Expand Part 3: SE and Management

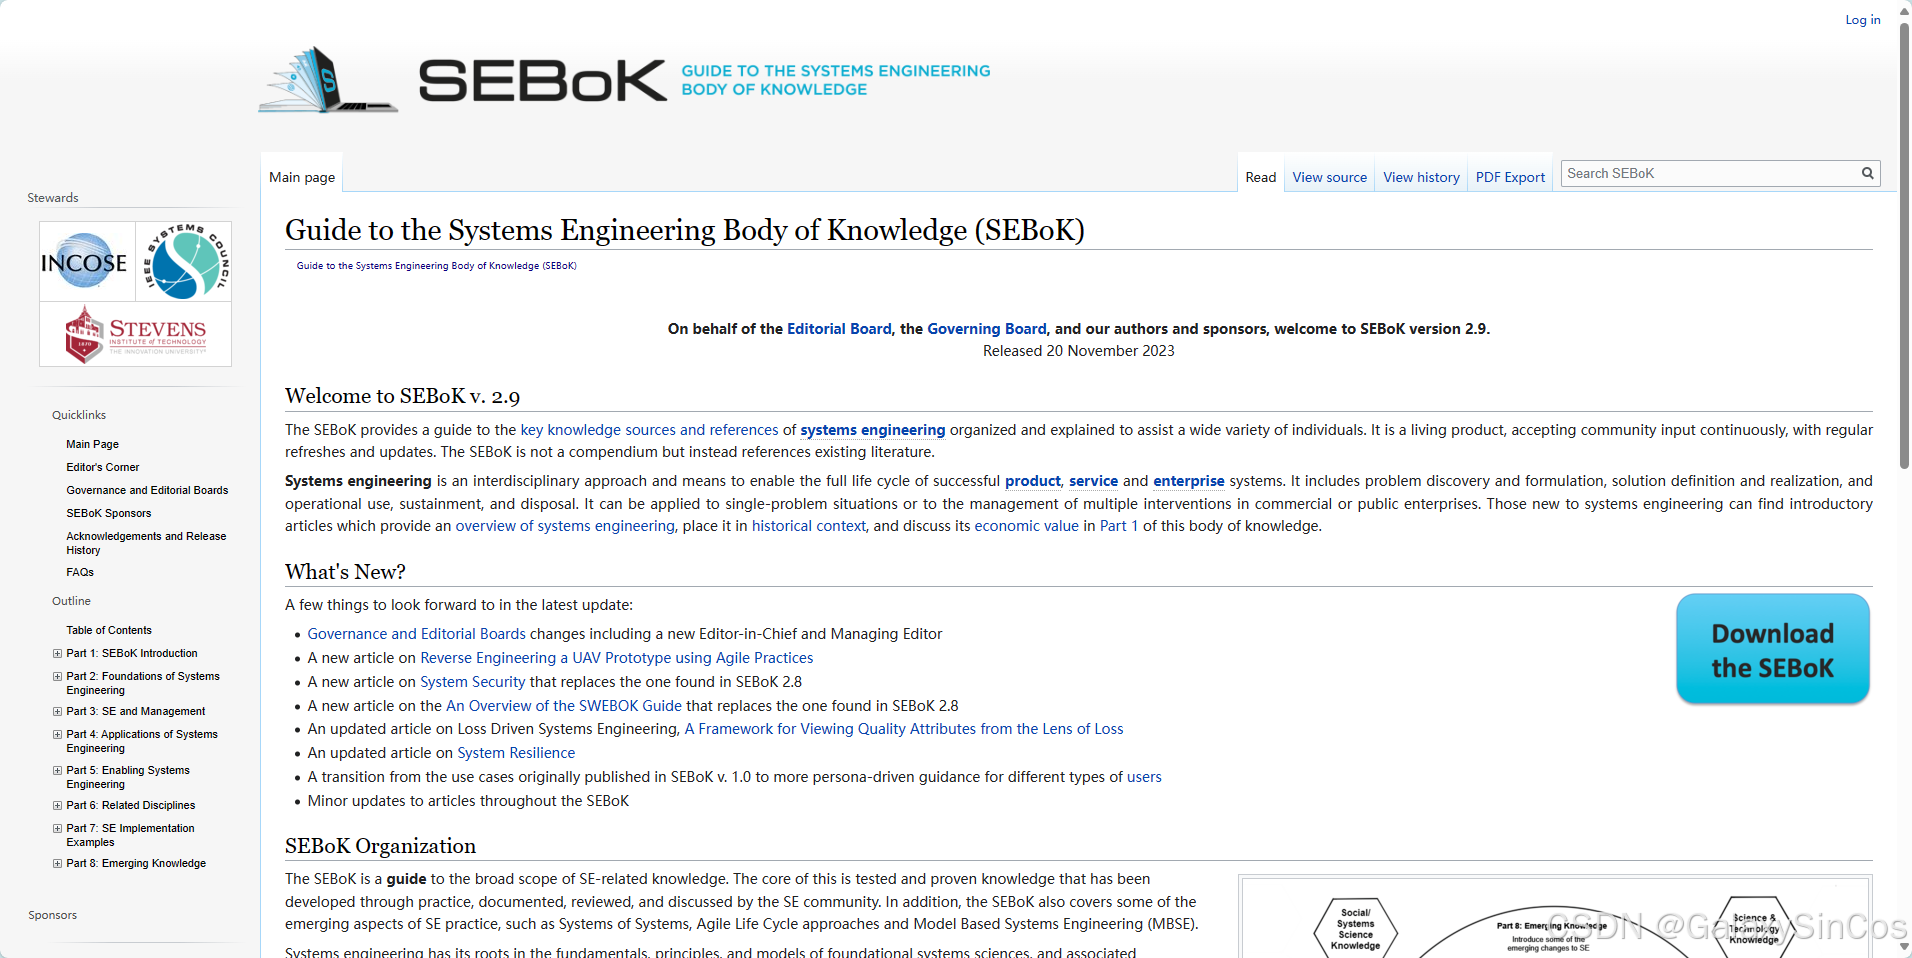[57, 712]
